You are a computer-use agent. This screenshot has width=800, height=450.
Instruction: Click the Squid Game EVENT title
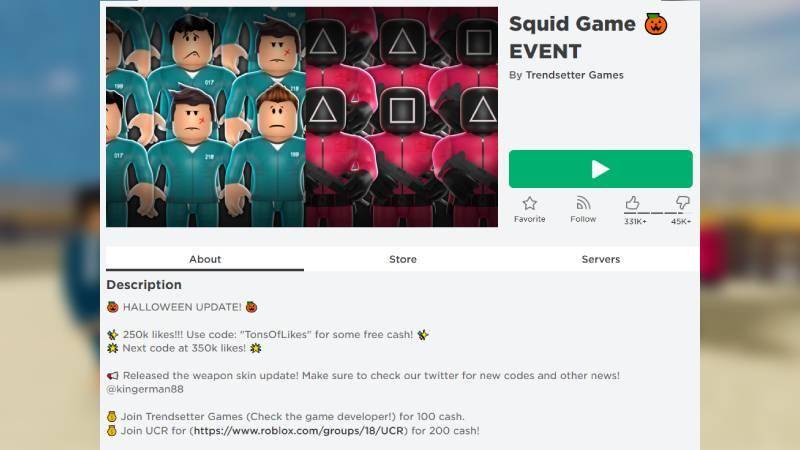(572, 38)
